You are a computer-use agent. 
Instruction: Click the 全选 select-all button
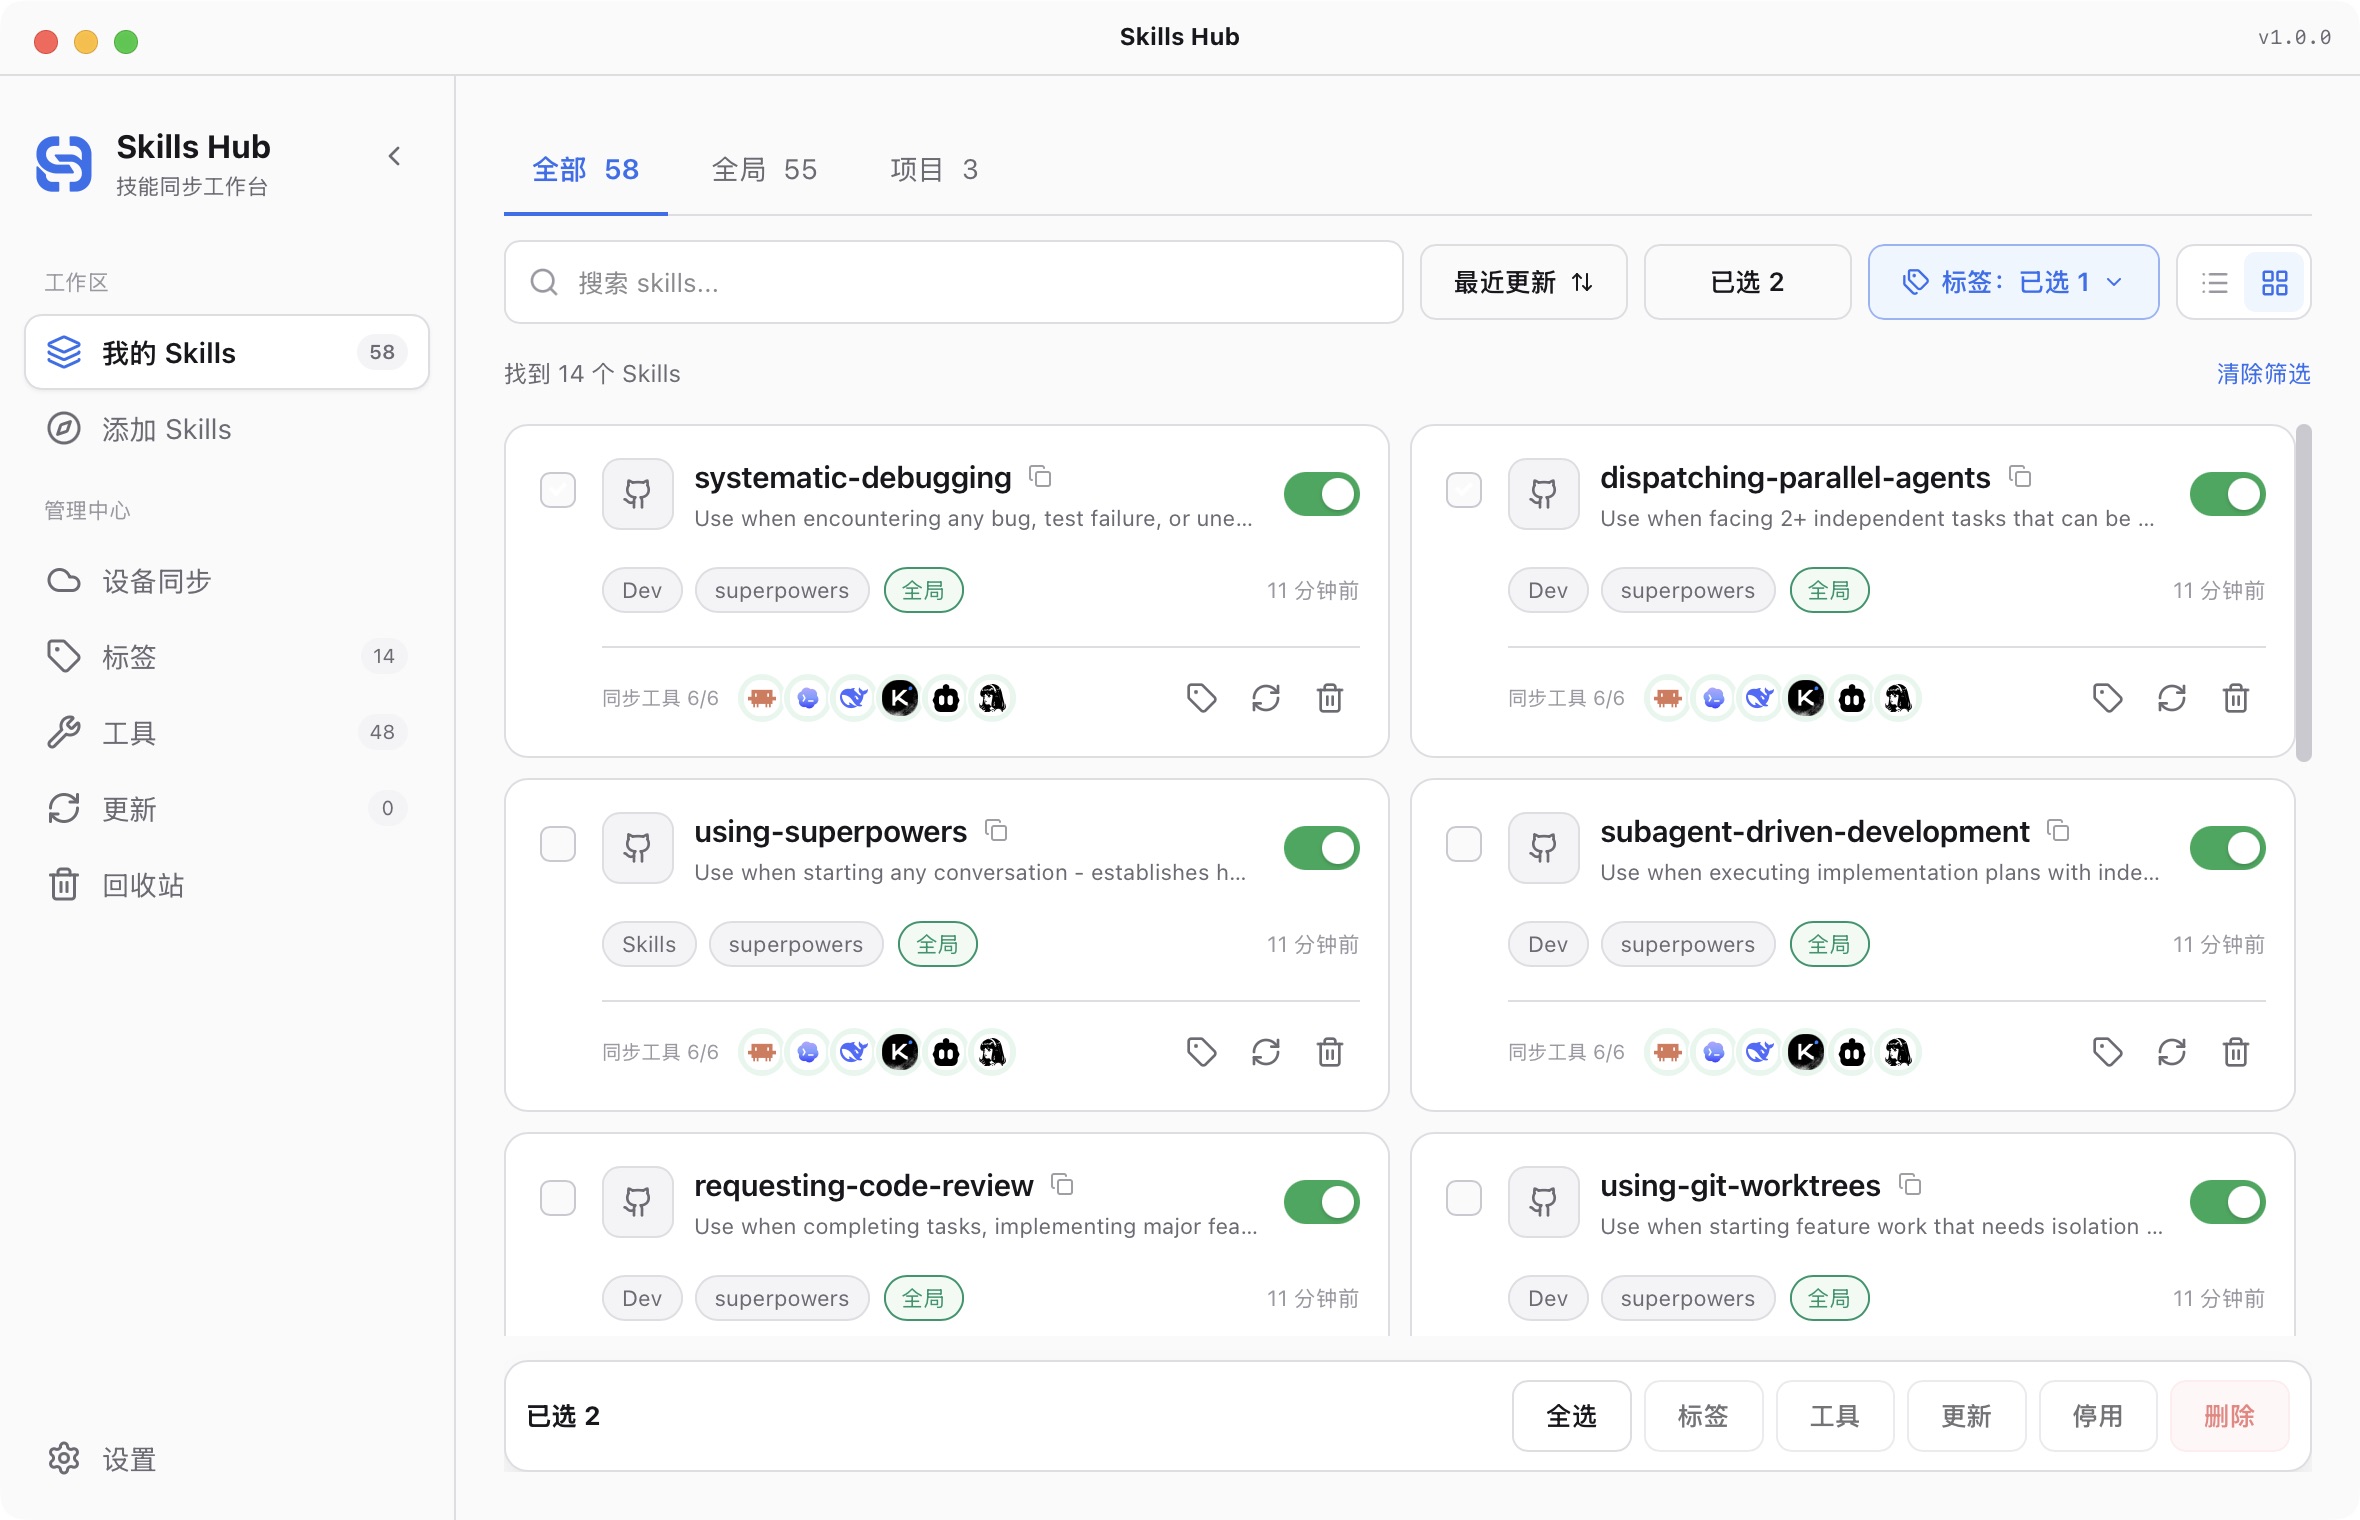(1571, 1415)
